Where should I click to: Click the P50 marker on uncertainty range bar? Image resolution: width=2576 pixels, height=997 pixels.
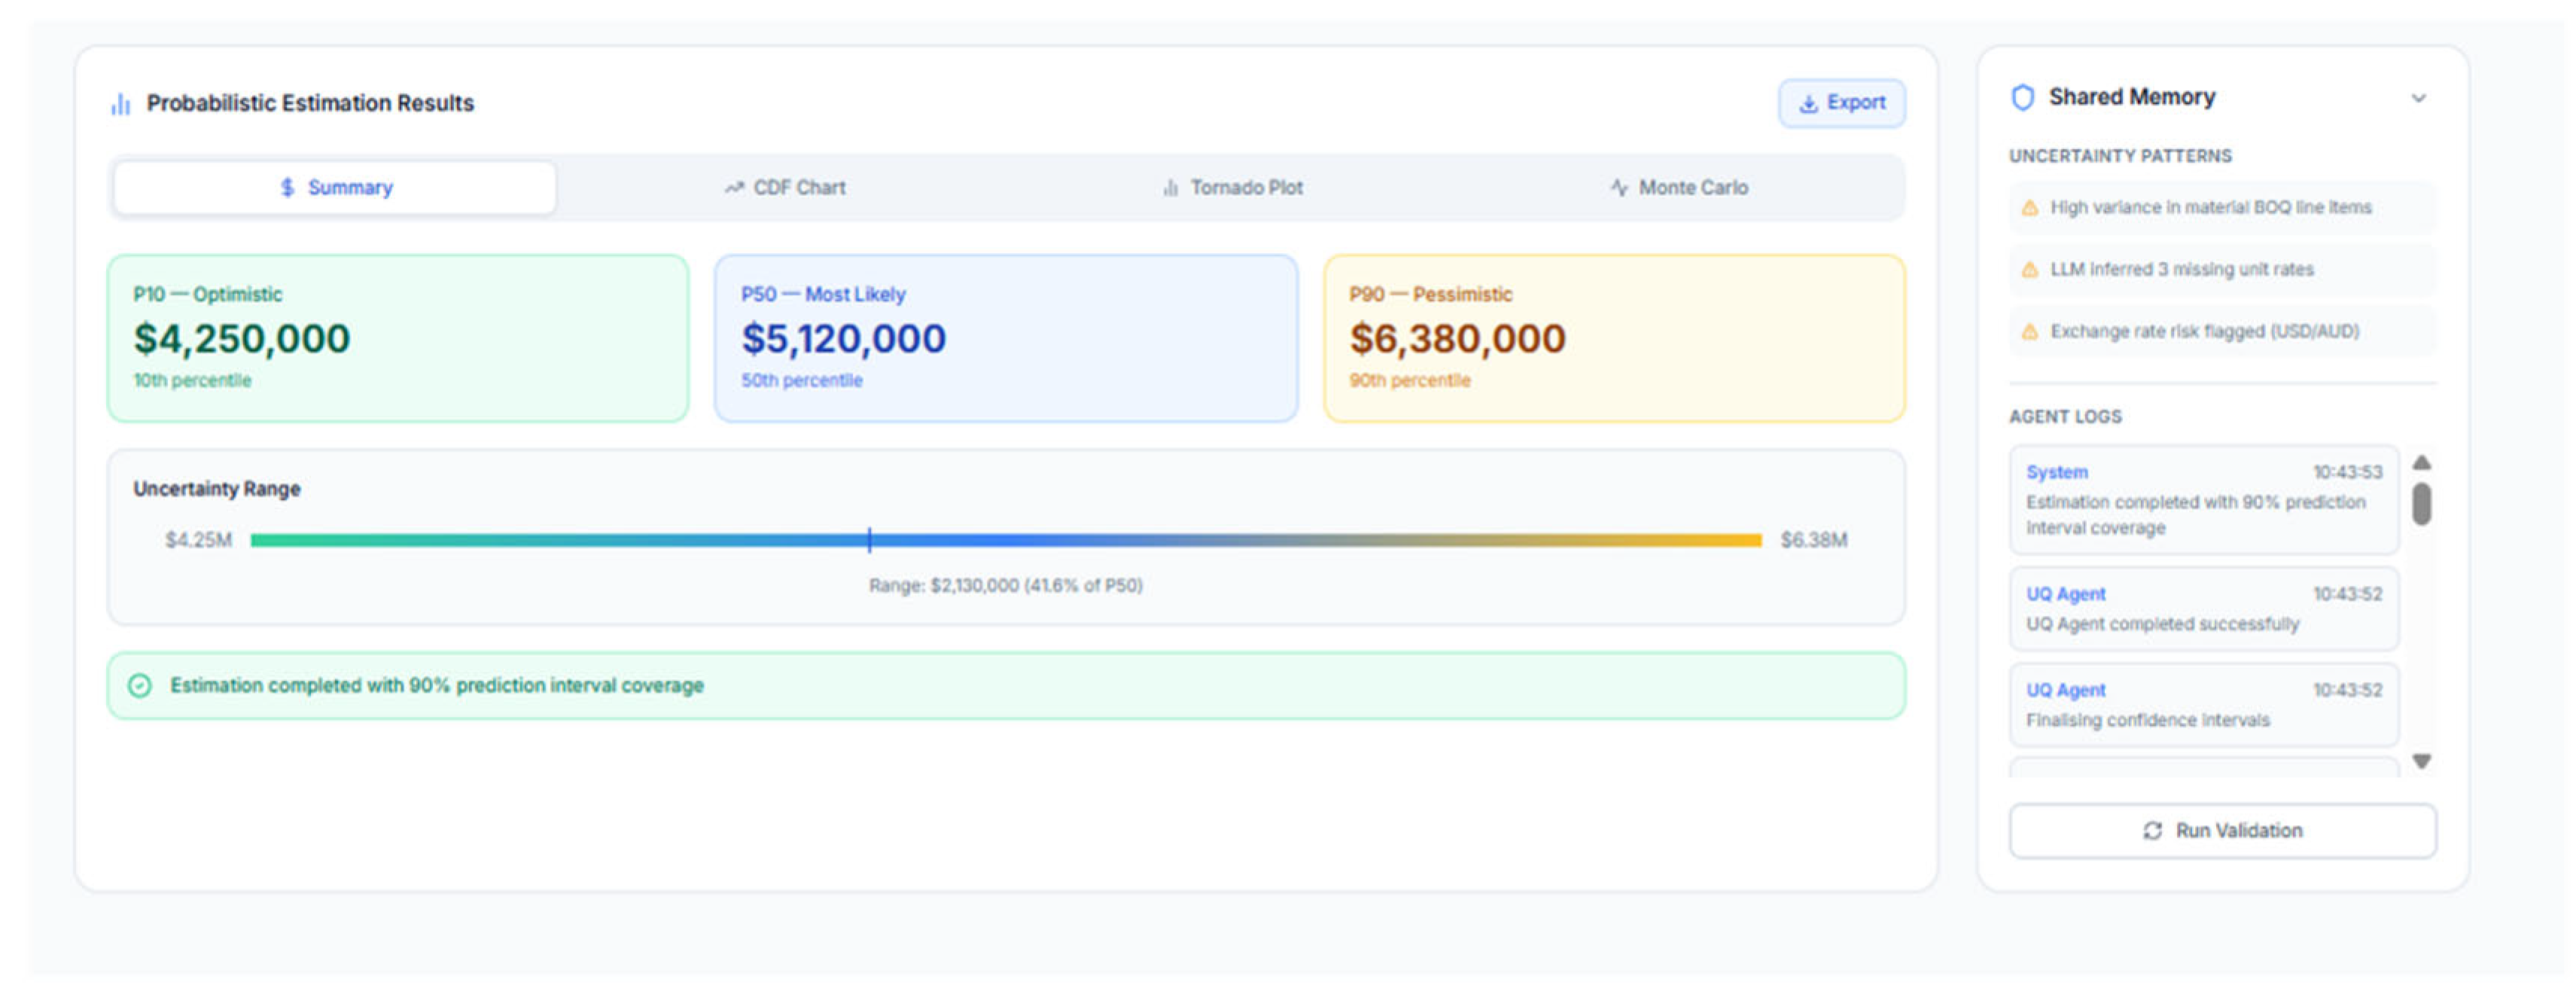coord(869,541)
